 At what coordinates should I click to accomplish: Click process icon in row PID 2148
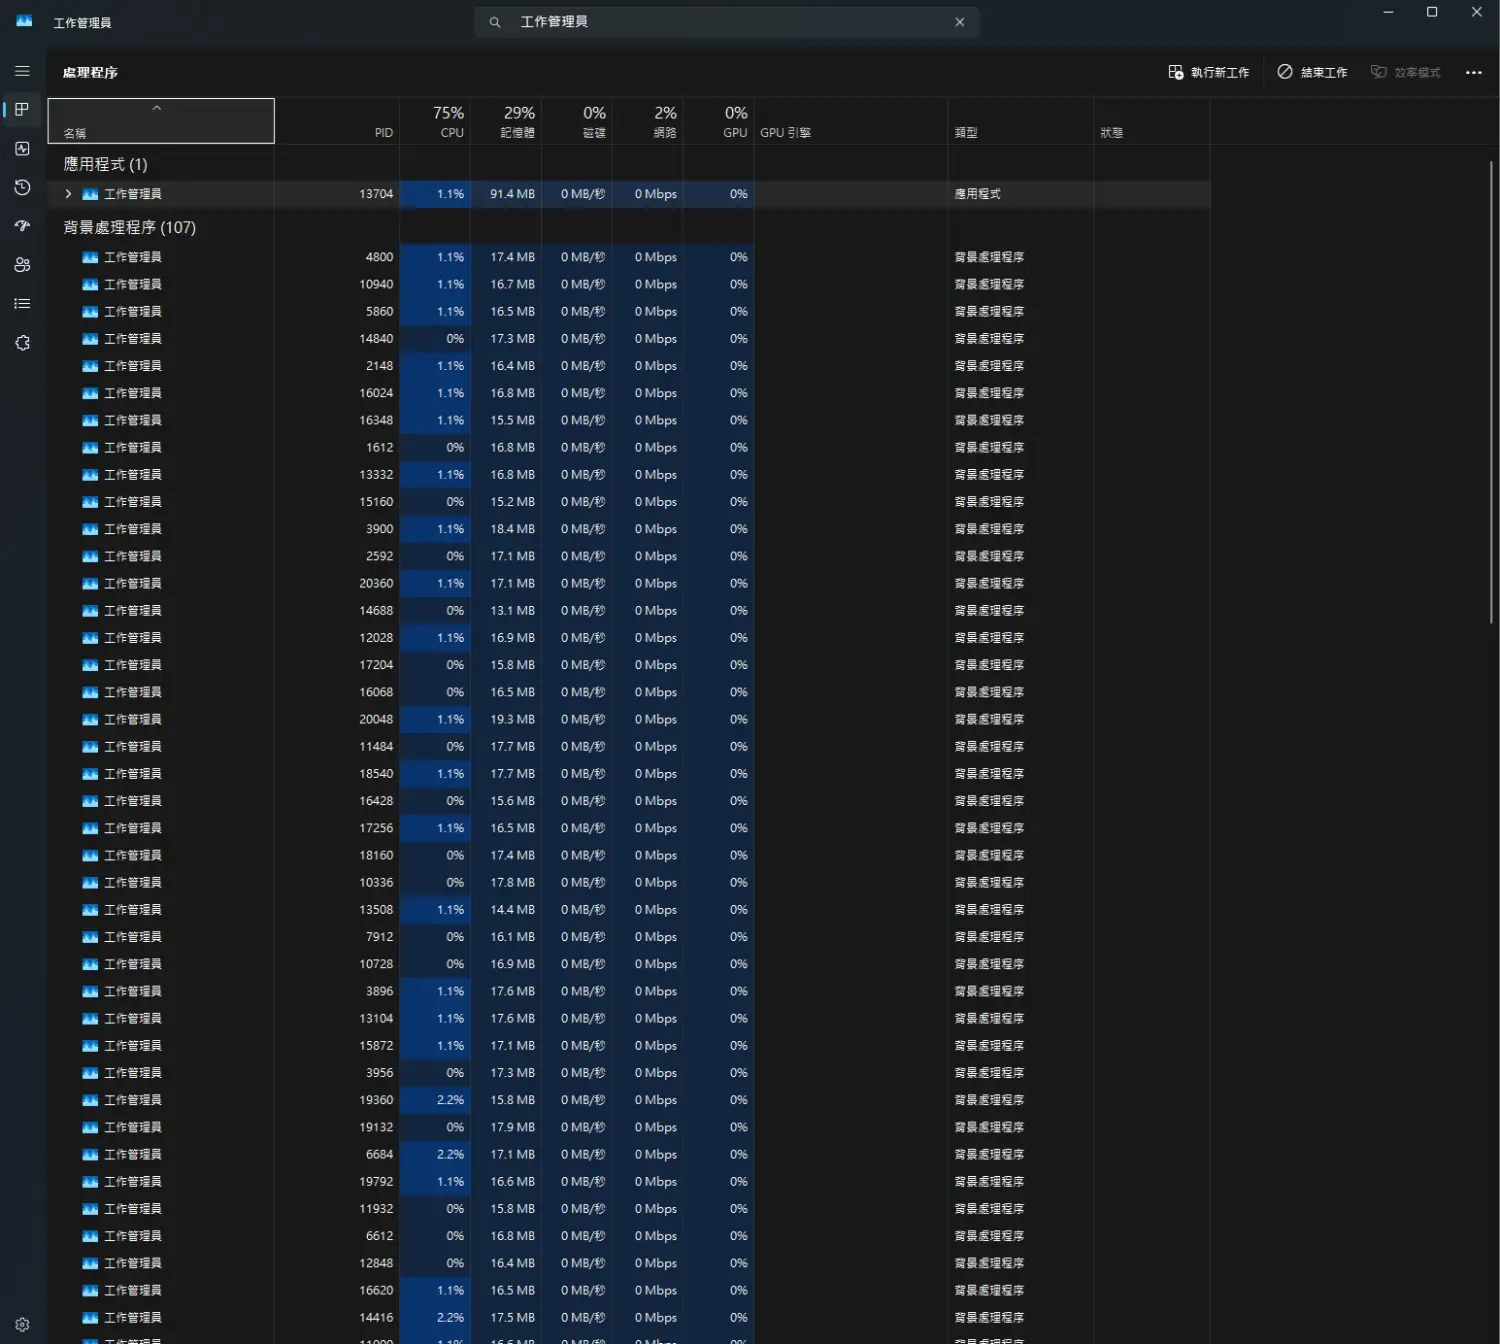pos(90,366)
